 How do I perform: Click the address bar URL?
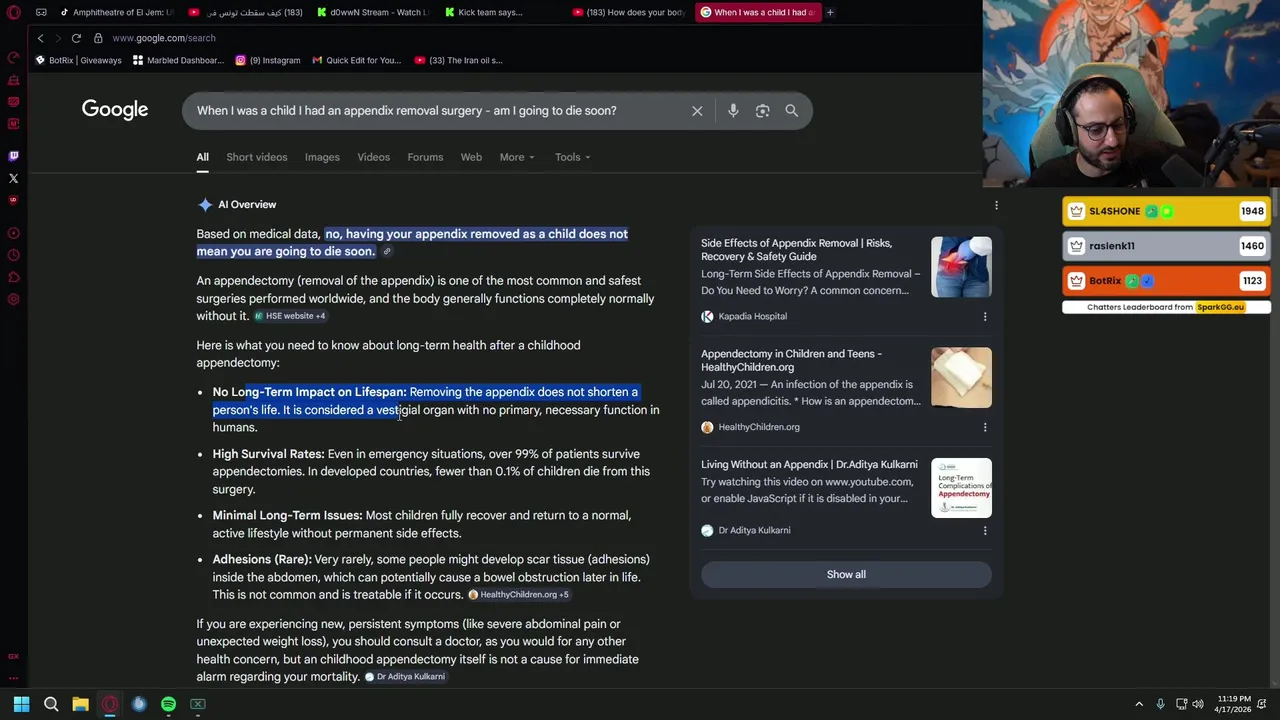pyautogui.click(x=163, y=38)
